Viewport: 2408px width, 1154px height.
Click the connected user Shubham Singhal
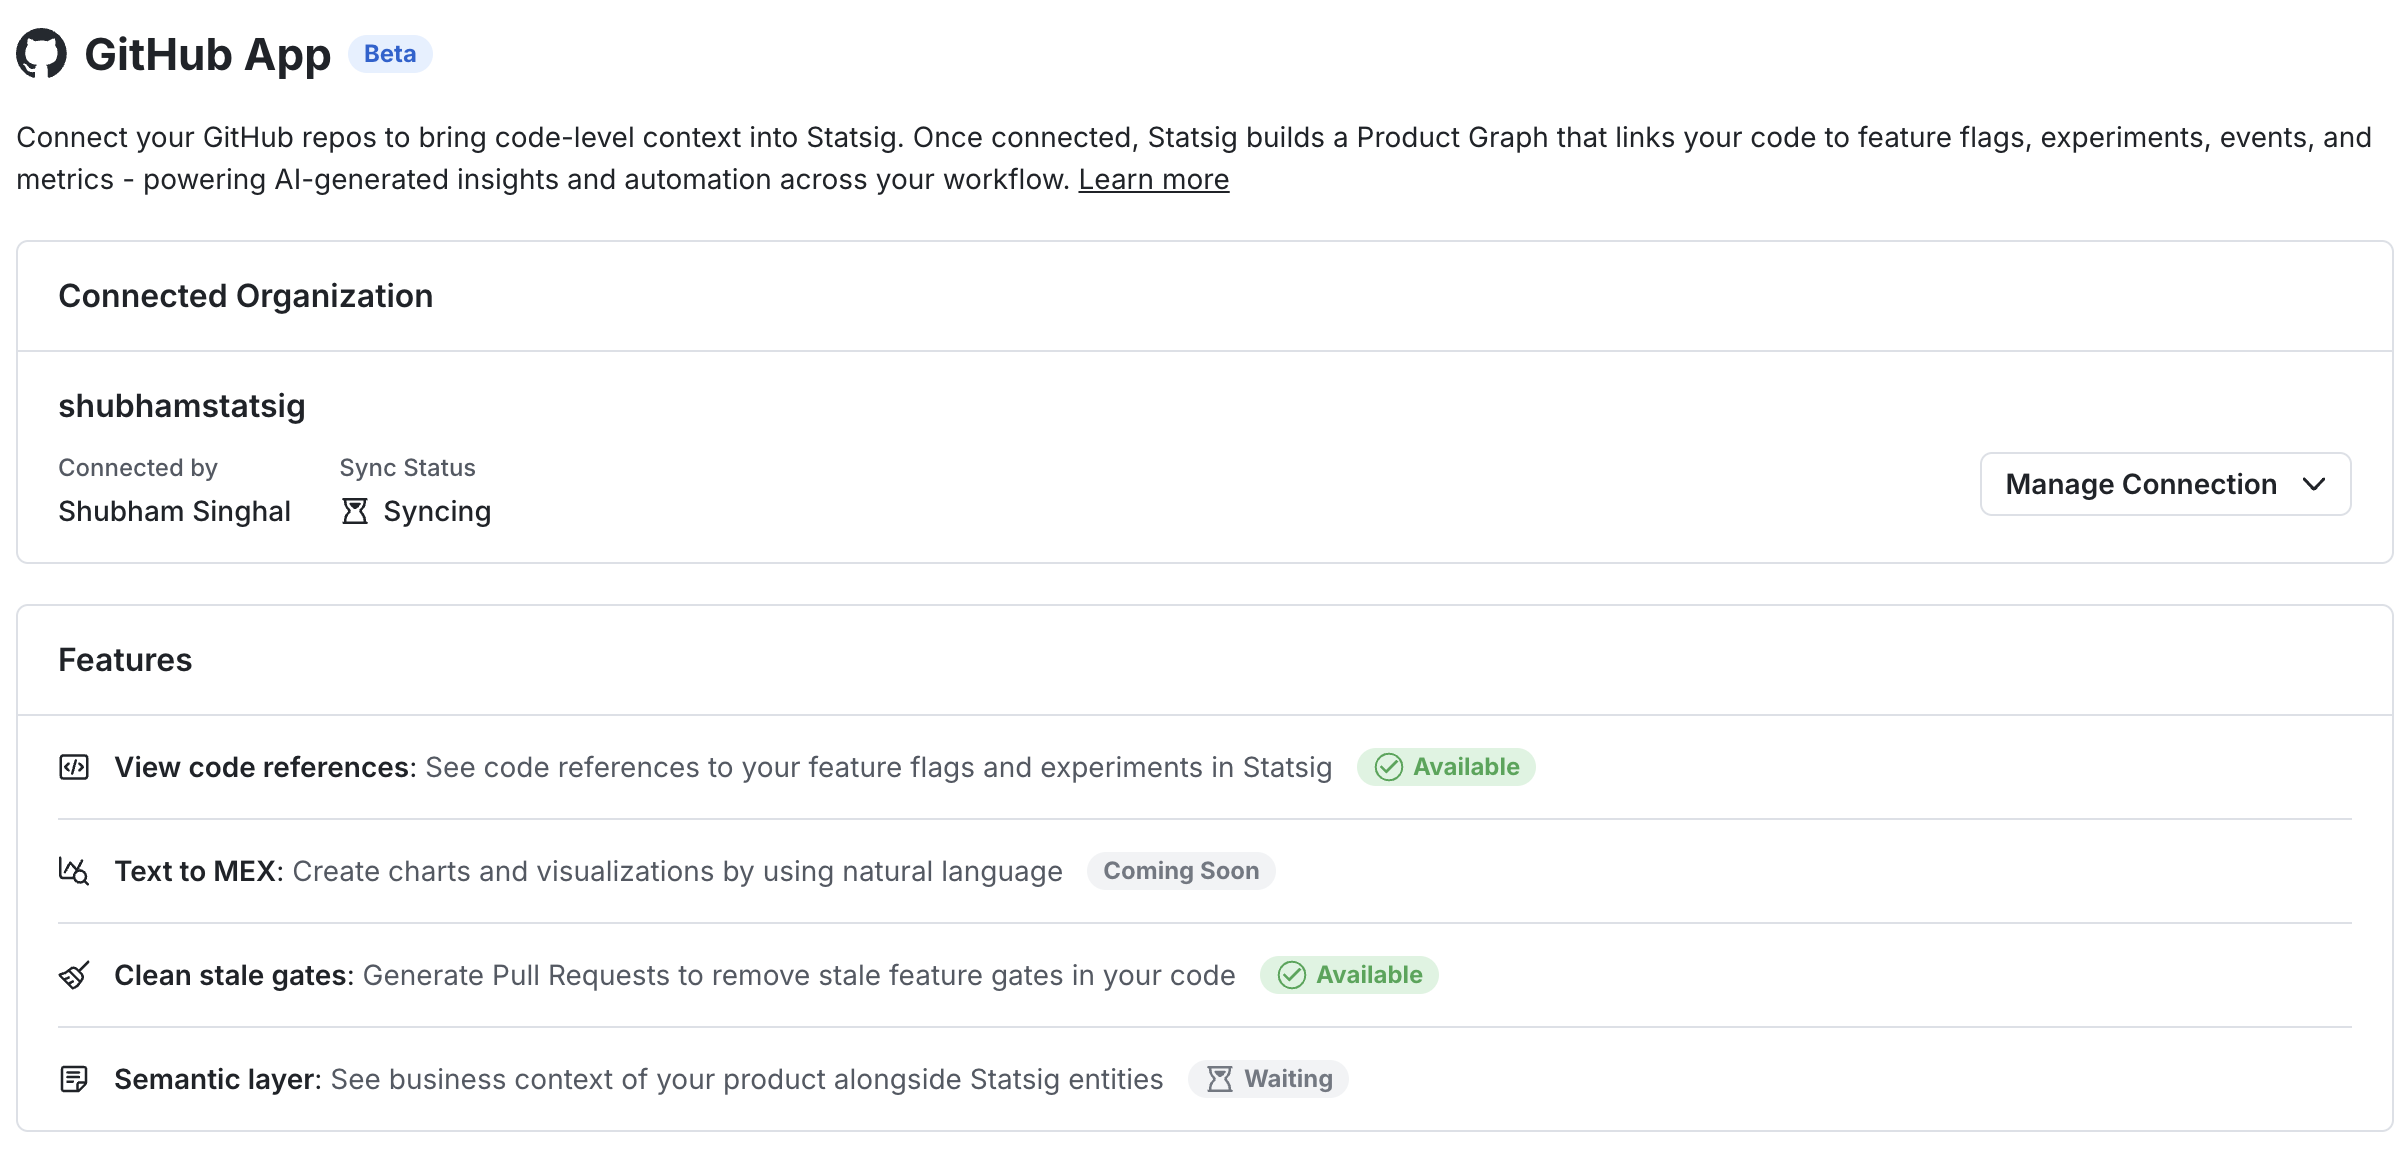[x=174, y=511]
